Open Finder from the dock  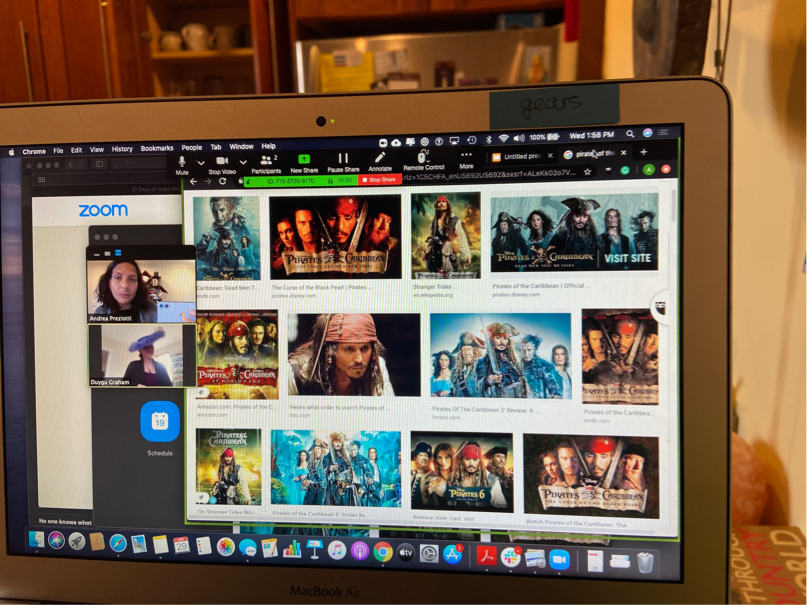tap(36, 540)
